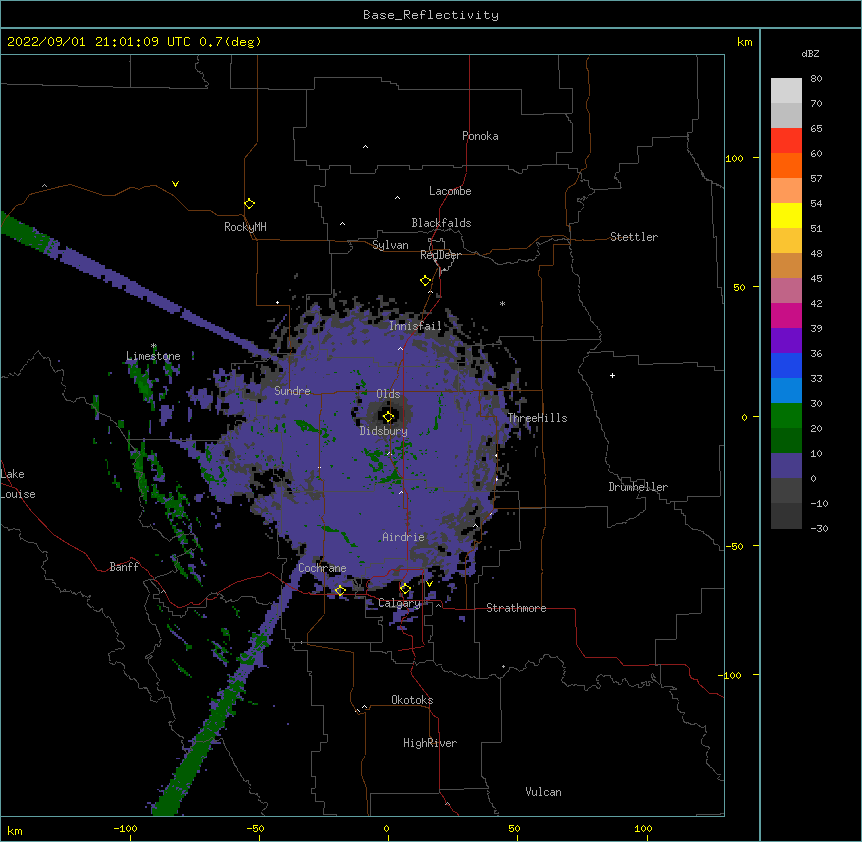
Task: Click the Lake Louise label
Action: (x=18, y=484)
